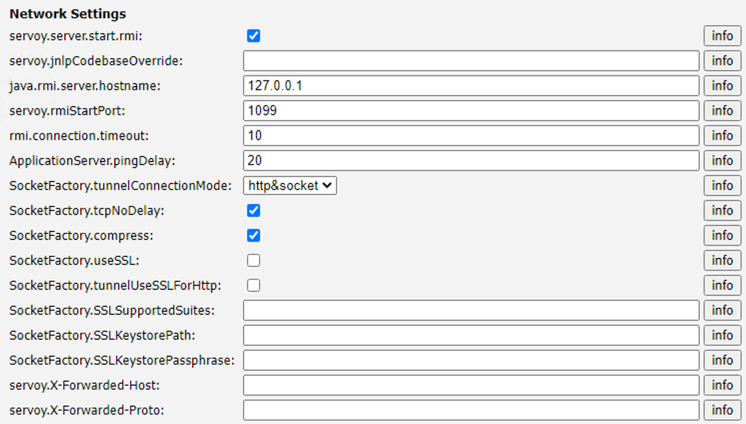Disable the SocketFactory.compress checkbox
Screen dimensions: 746x424
coord(254,236)
